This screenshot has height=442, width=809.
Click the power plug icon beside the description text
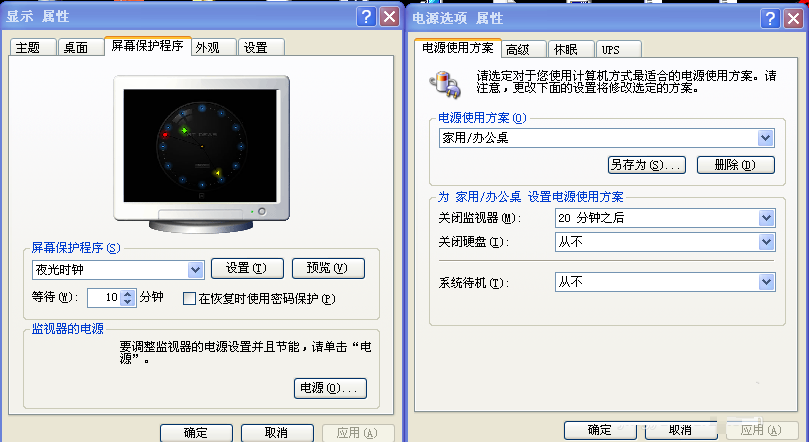coord(442,84)
